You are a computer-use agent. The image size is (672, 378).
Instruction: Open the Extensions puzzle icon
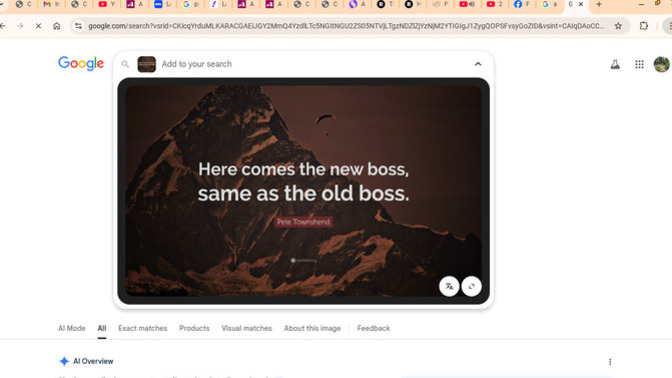point(644,26)
